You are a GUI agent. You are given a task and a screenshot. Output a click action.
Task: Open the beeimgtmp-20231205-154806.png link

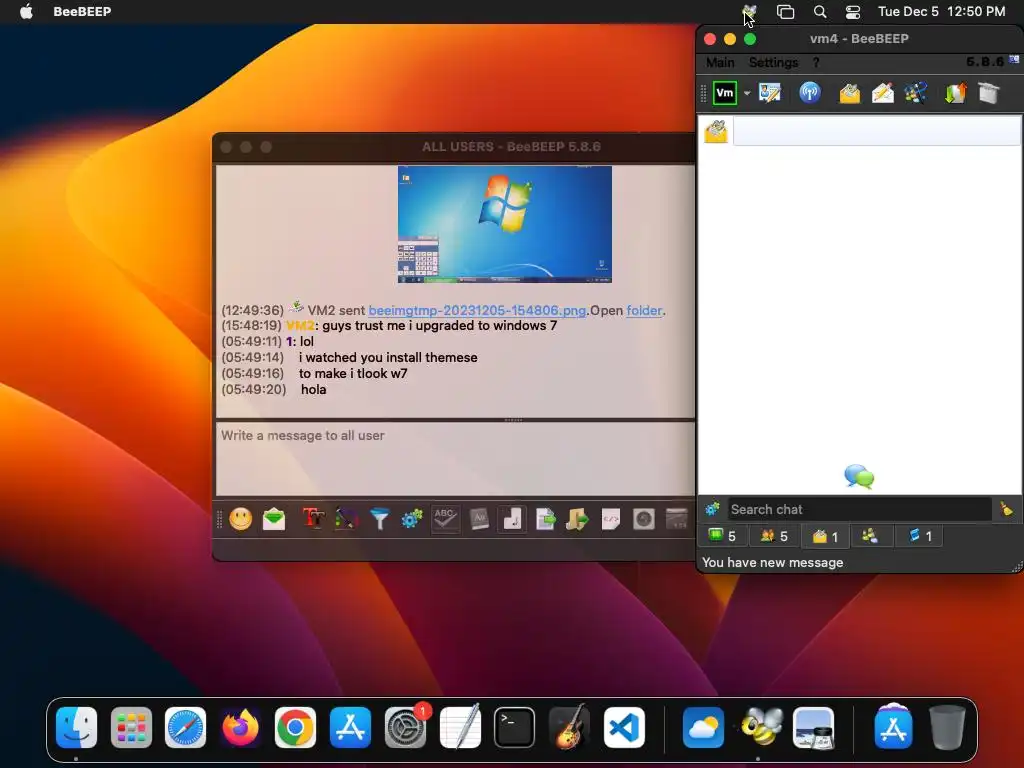[477, 310]
